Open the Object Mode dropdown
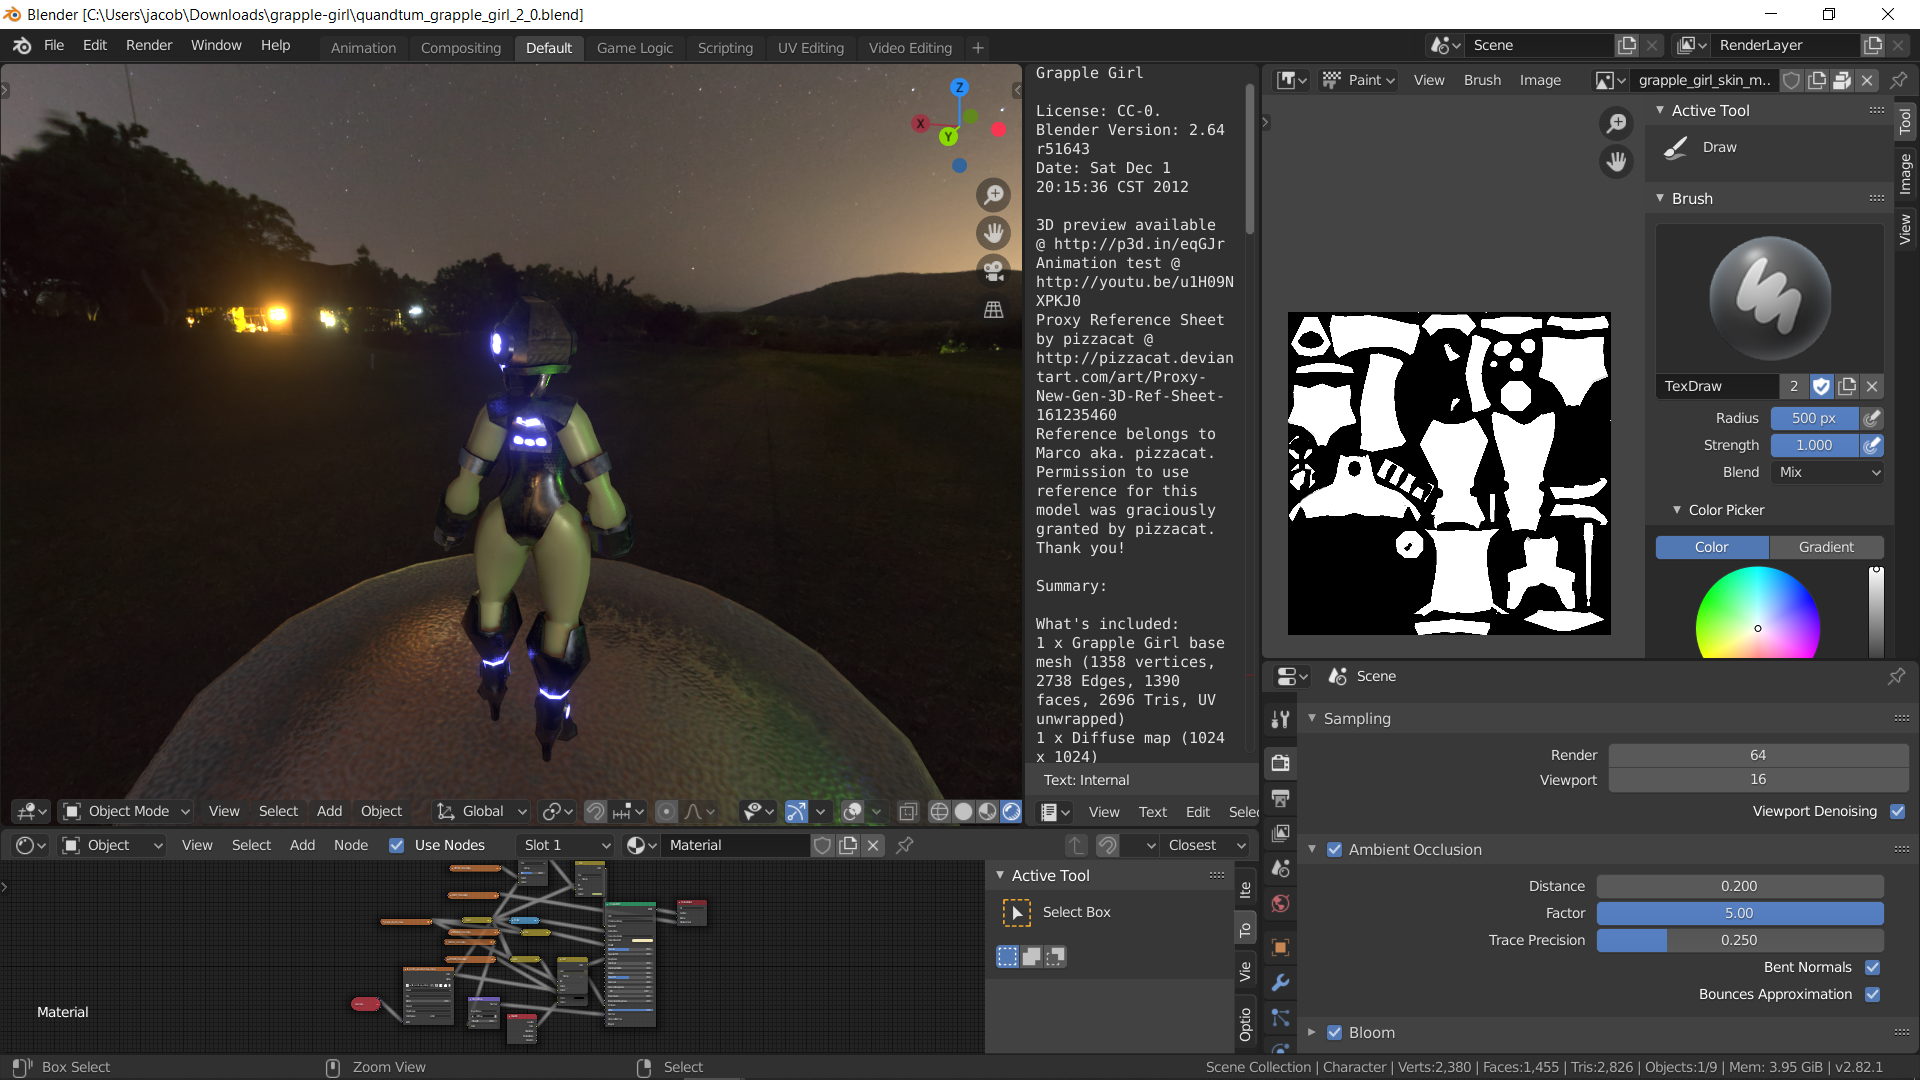1920x1080 pixels. [x=125, y=811]
